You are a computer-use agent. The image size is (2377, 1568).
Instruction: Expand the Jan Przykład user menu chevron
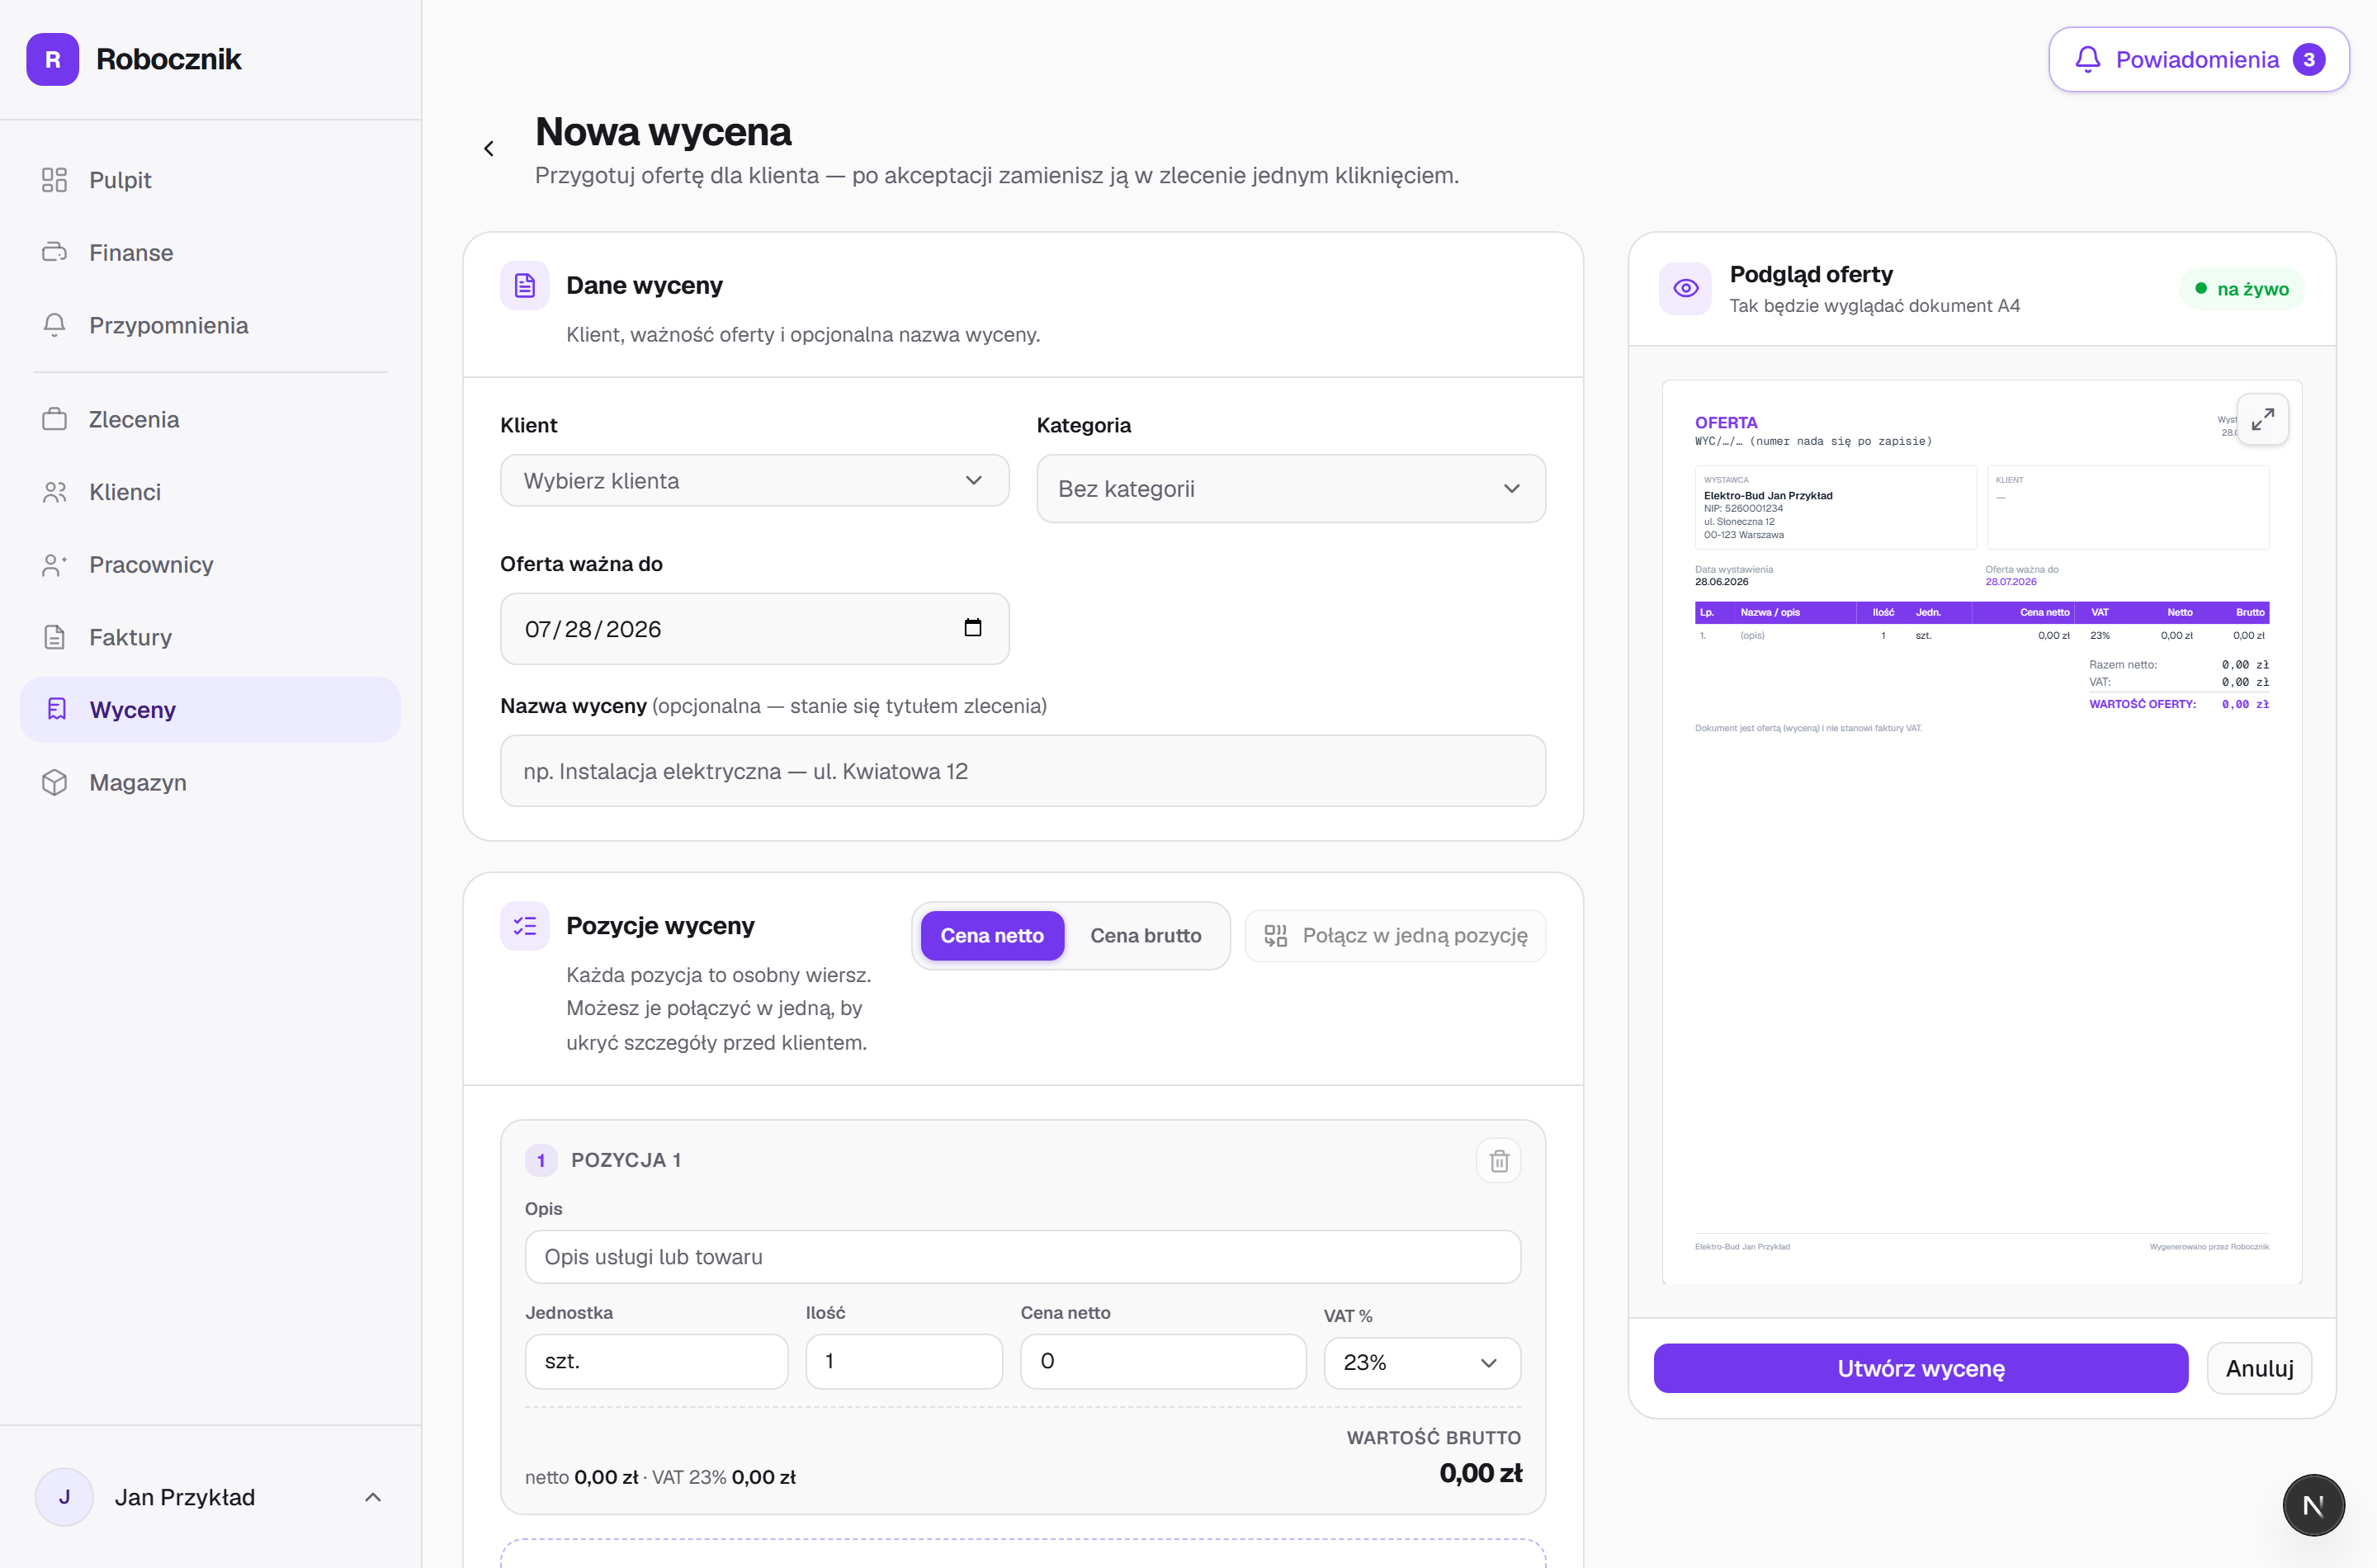click(373, 1497)
